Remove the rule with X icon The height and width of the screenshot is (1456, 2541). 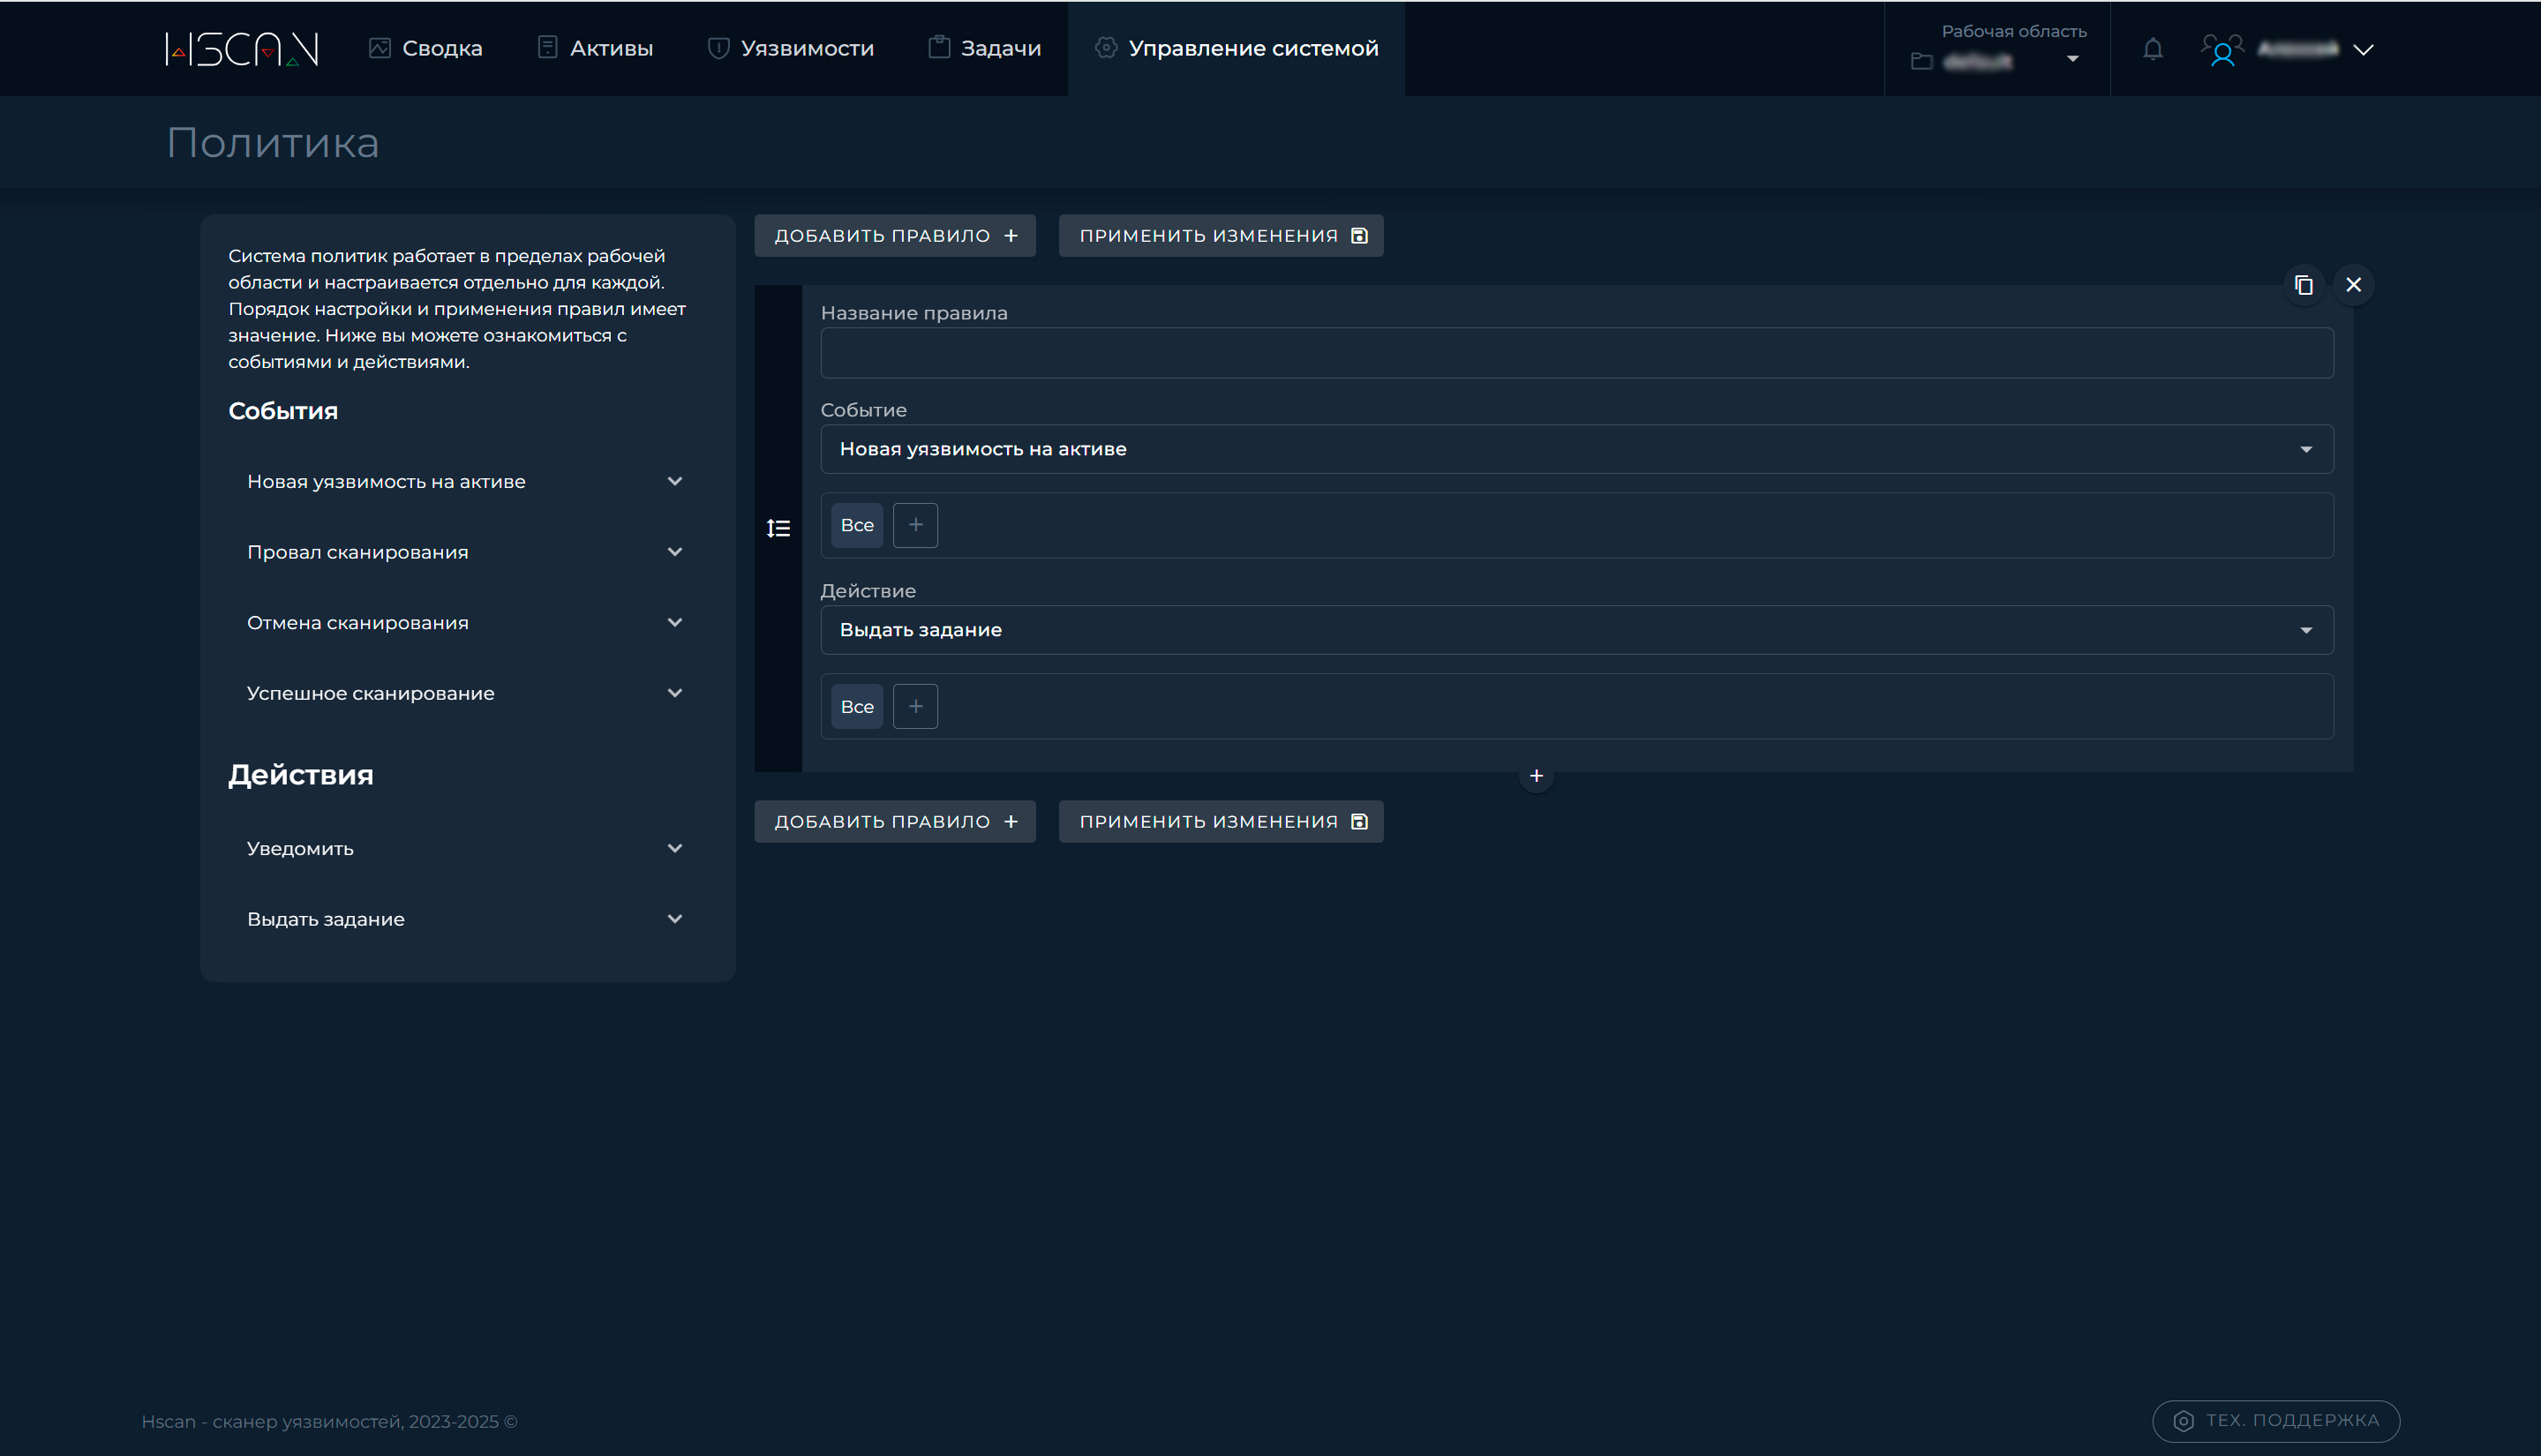click(x=2353, y=285)
